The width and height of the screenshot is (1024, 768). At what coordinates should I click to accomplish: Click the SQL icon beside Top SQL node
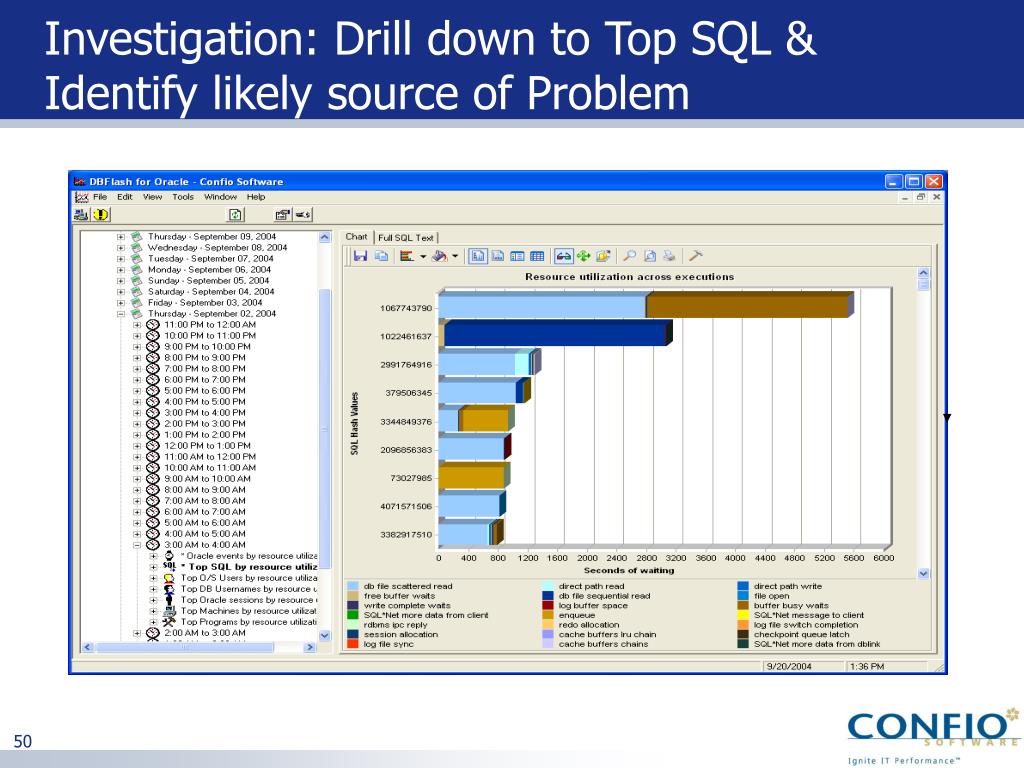click(x=169, y=566)
